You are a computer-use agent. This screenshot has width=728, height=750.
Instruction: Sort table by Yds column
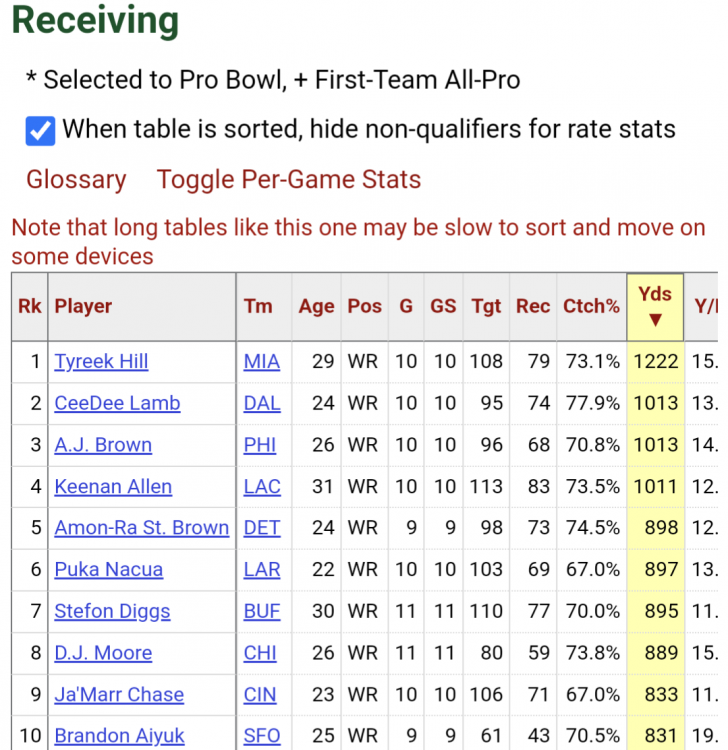(655, 306)
